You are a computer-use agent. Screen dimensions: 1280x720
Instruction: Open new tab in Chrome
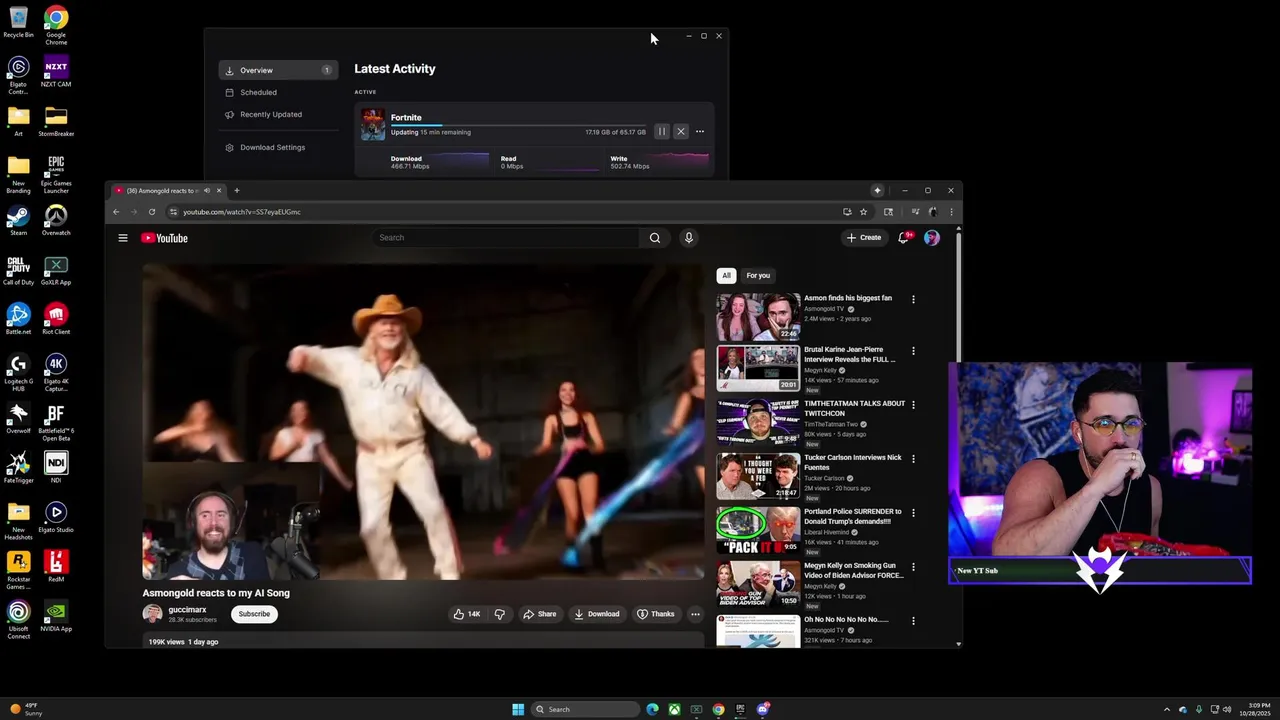tap(237, 190)
